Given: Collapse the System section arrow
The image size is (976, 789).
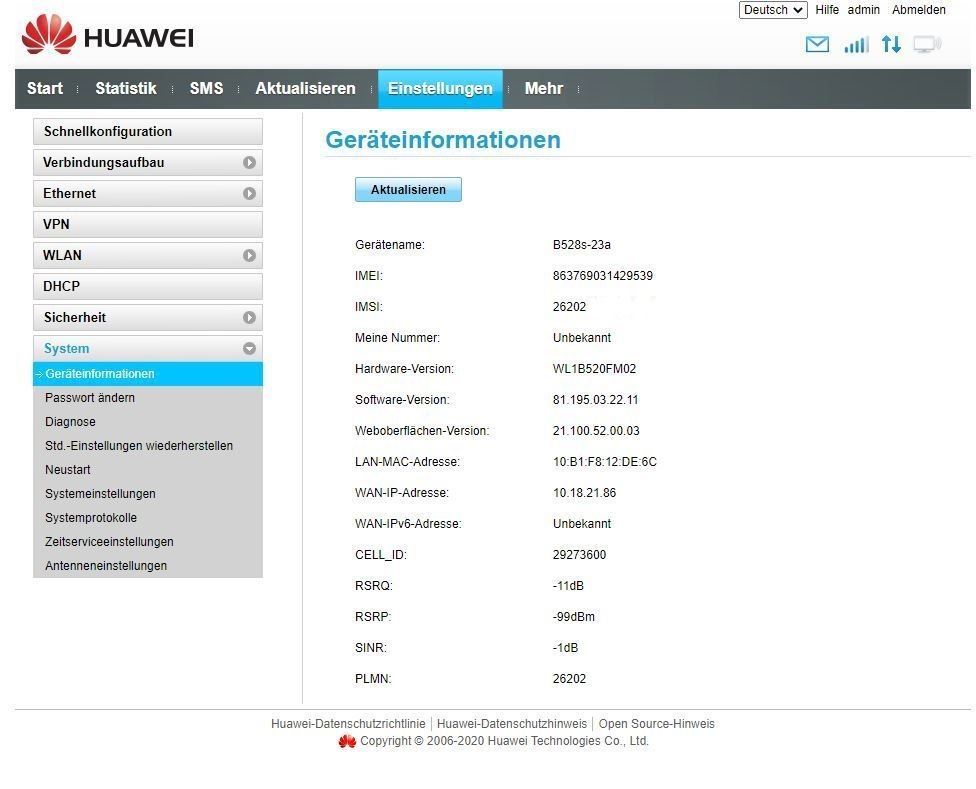Looking at the screenshot, I should tap(249, 348).
